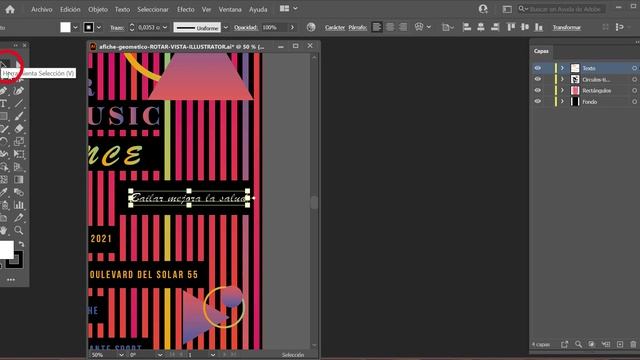The width and height of the screenshot is (640, 360).
Task: Expand the Fondo layer
Action: [562, 101]
